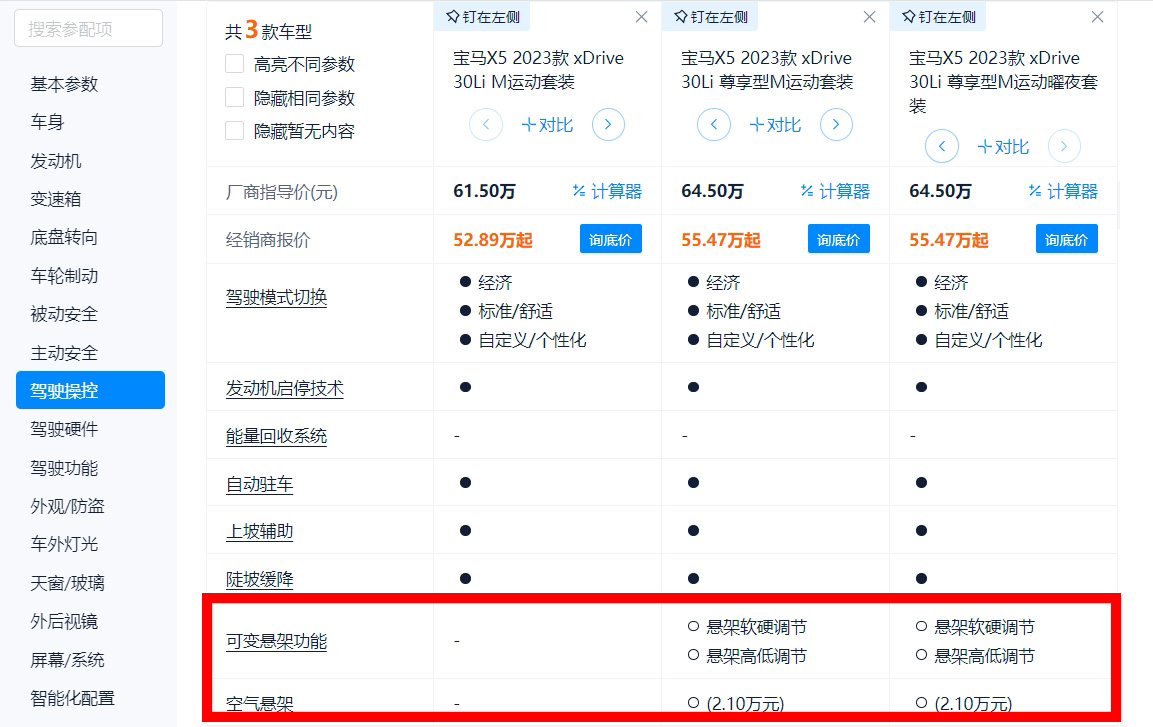Click the 52.89万起 dealer price

point(493,240)
